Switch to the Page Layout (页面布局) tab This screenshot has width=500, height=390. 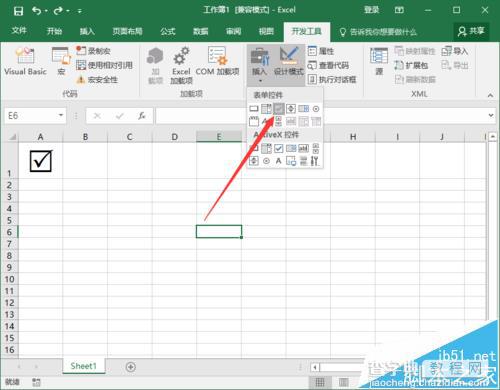[x=127, y=31]
